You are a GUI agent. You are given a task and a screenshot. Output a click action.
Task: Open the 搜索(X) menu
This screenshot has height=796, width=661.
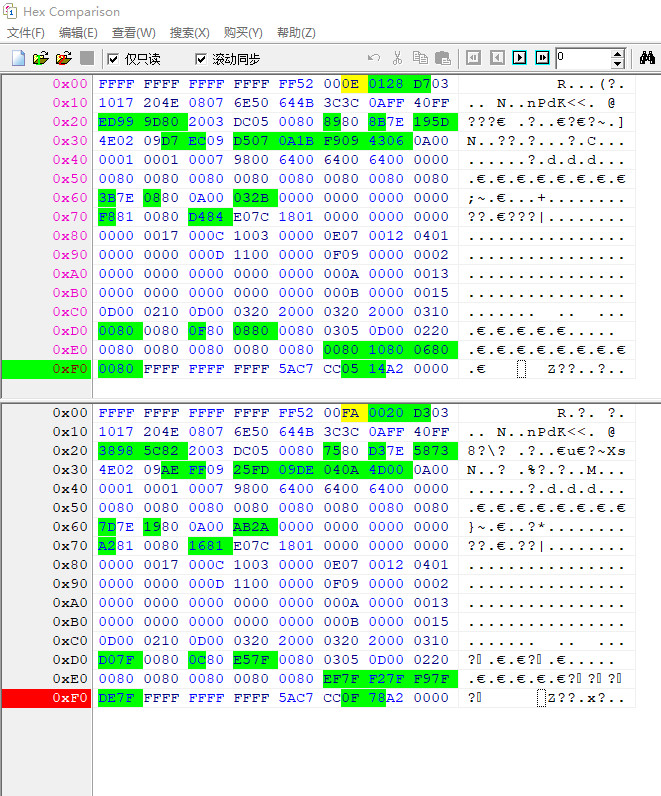point(189,33)
